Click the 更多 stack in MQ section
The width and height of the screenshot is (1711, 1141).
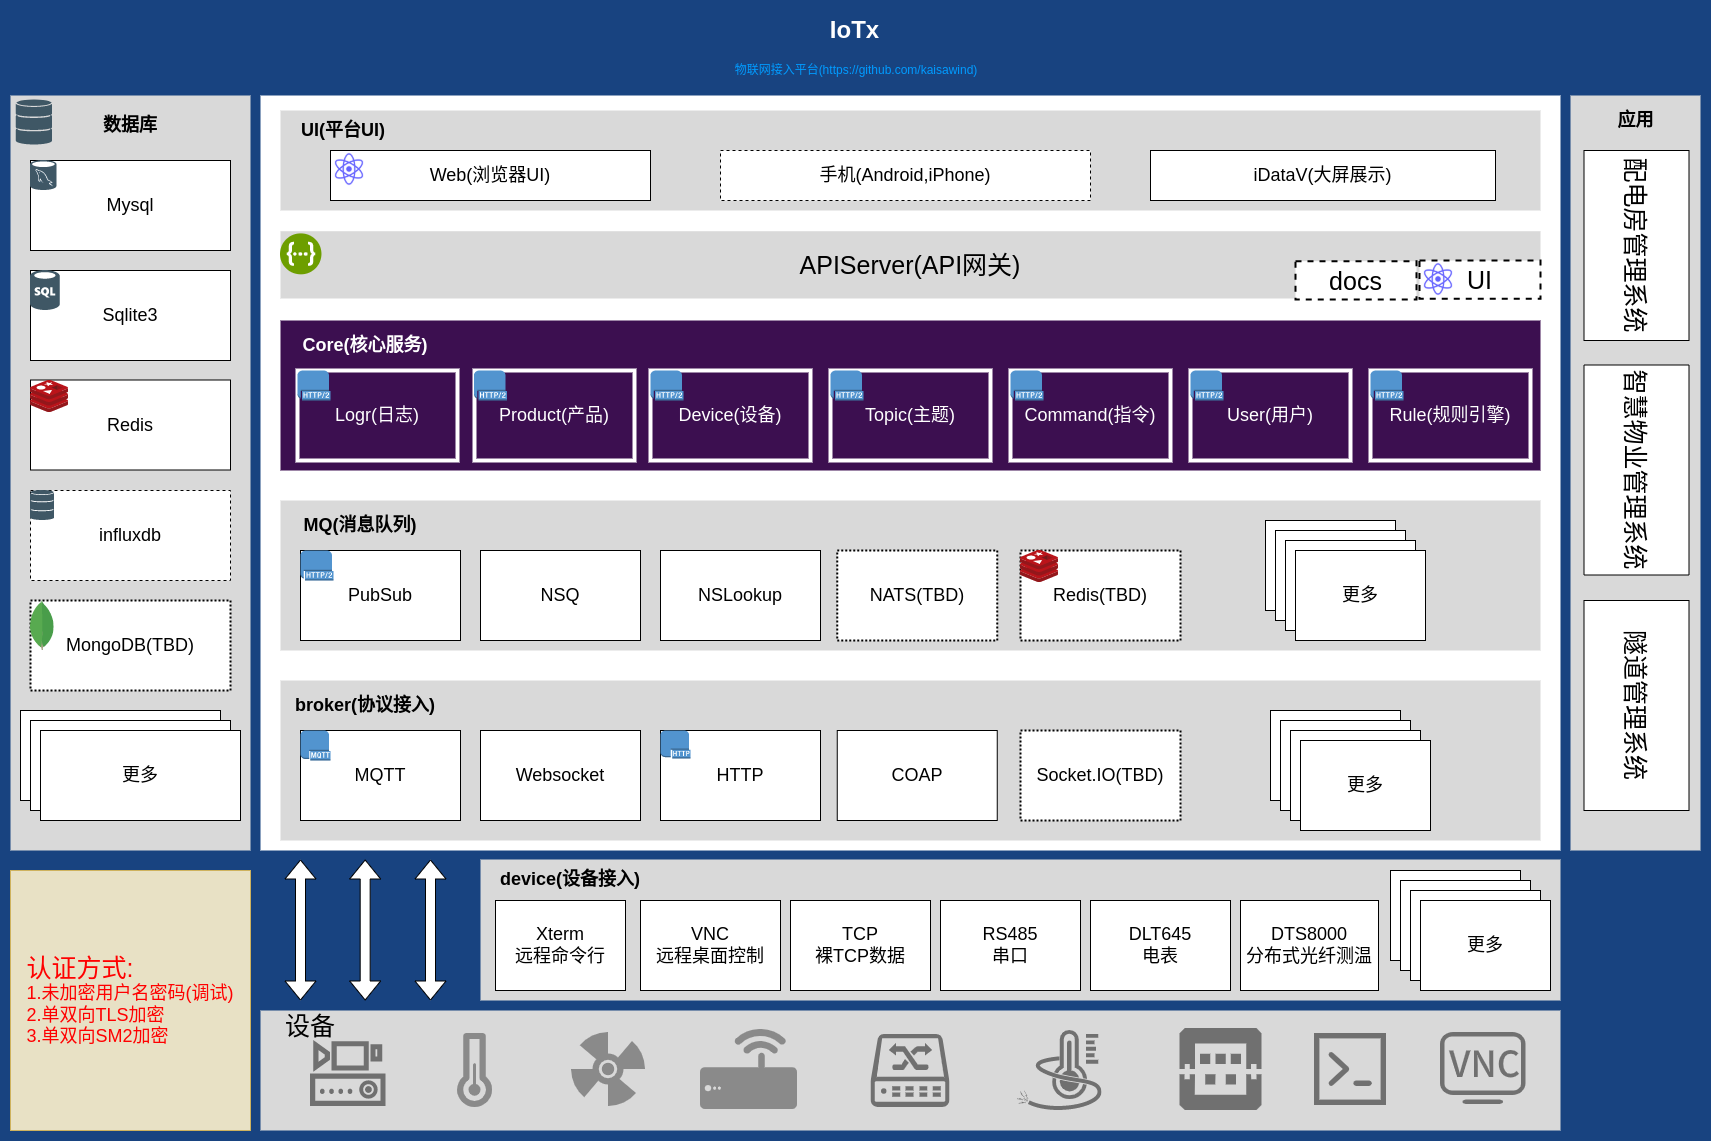(1359, 594)
